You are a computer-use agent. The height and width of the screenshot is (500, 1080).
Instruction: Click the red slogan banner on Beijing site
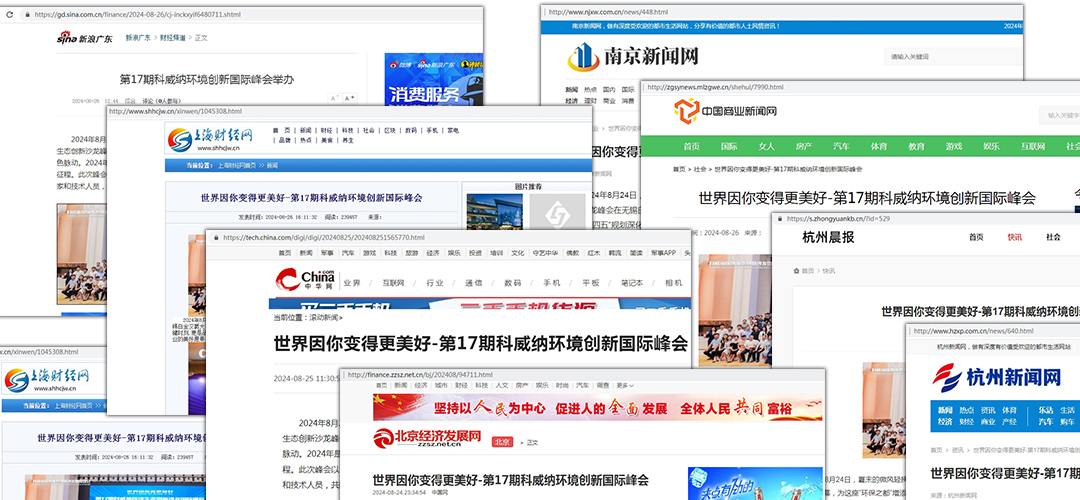582,408
